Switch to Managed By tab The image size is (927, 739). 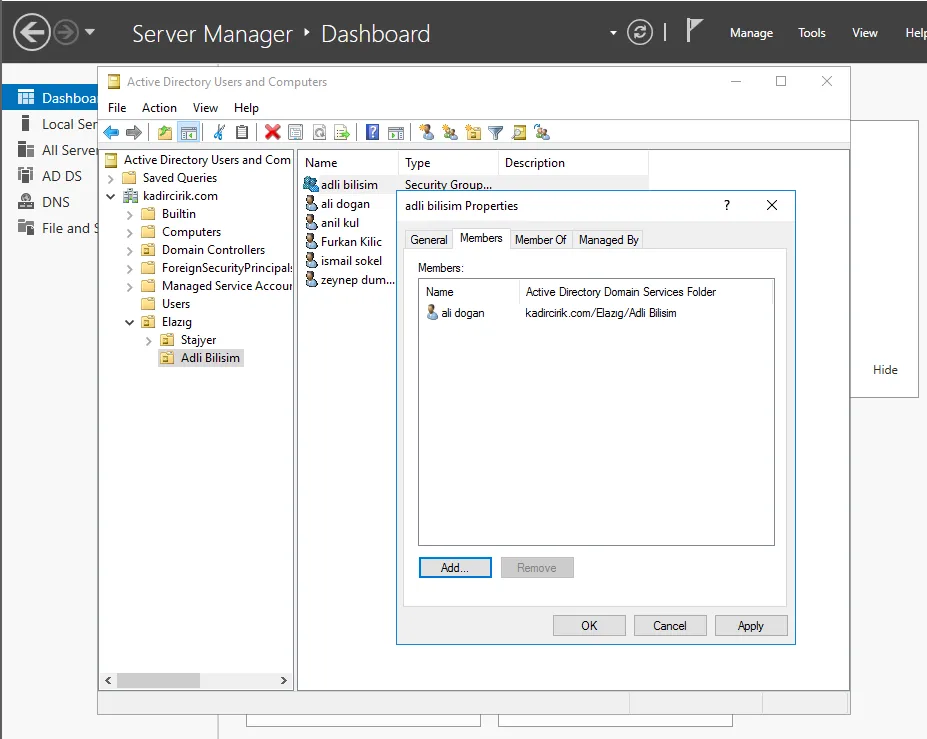tap(608, 239)
